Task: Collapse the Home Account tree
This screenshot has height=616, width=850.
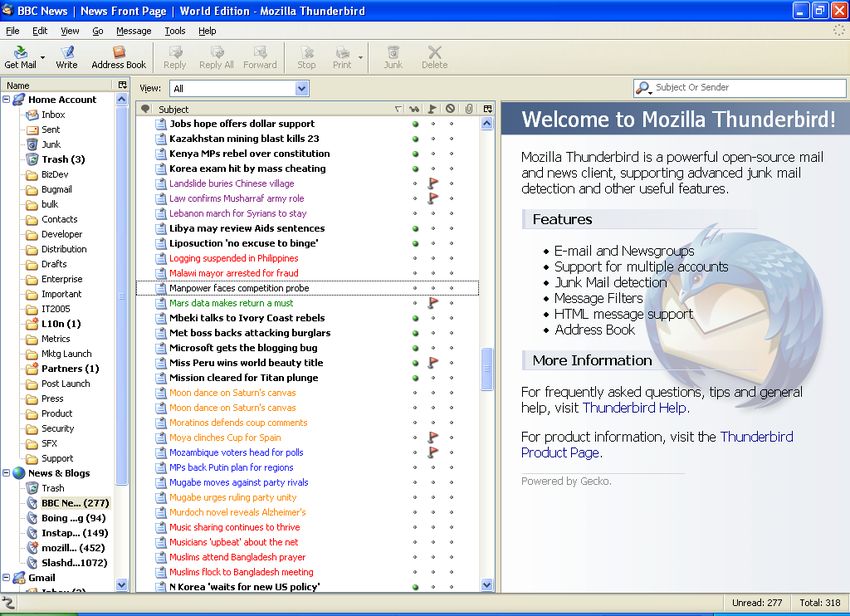Action: (x=6, y=99)
